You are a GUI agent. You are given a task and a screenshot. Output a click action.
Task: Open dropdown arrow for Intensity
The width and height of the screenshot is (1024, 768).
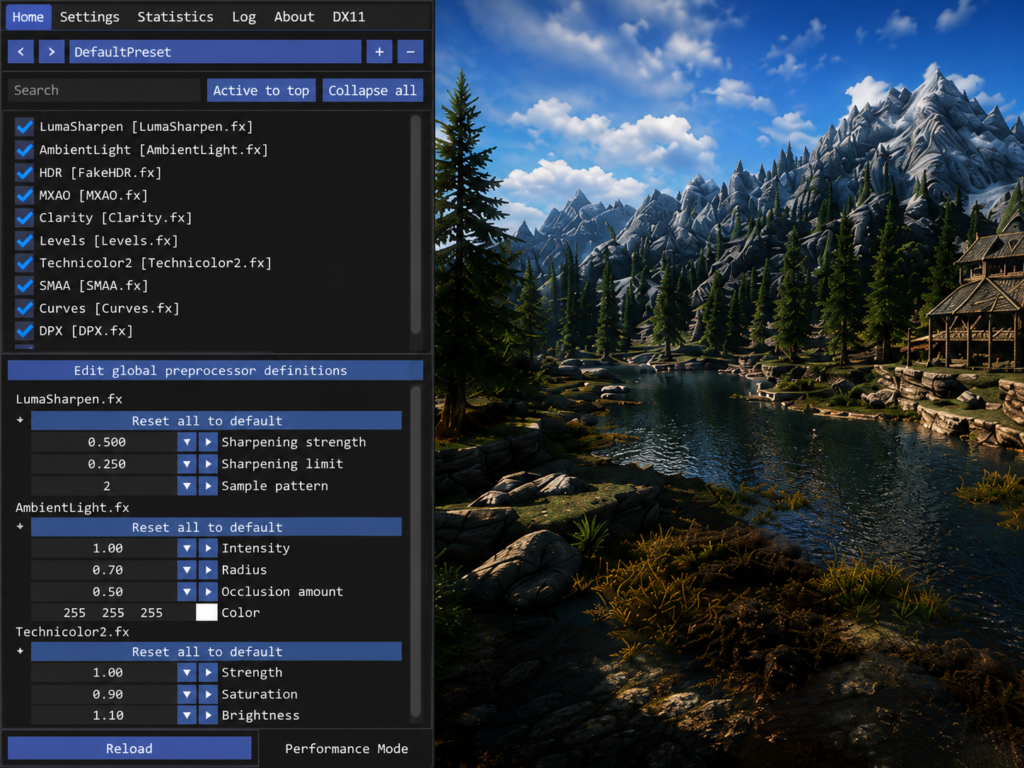(x=187, y=548)
